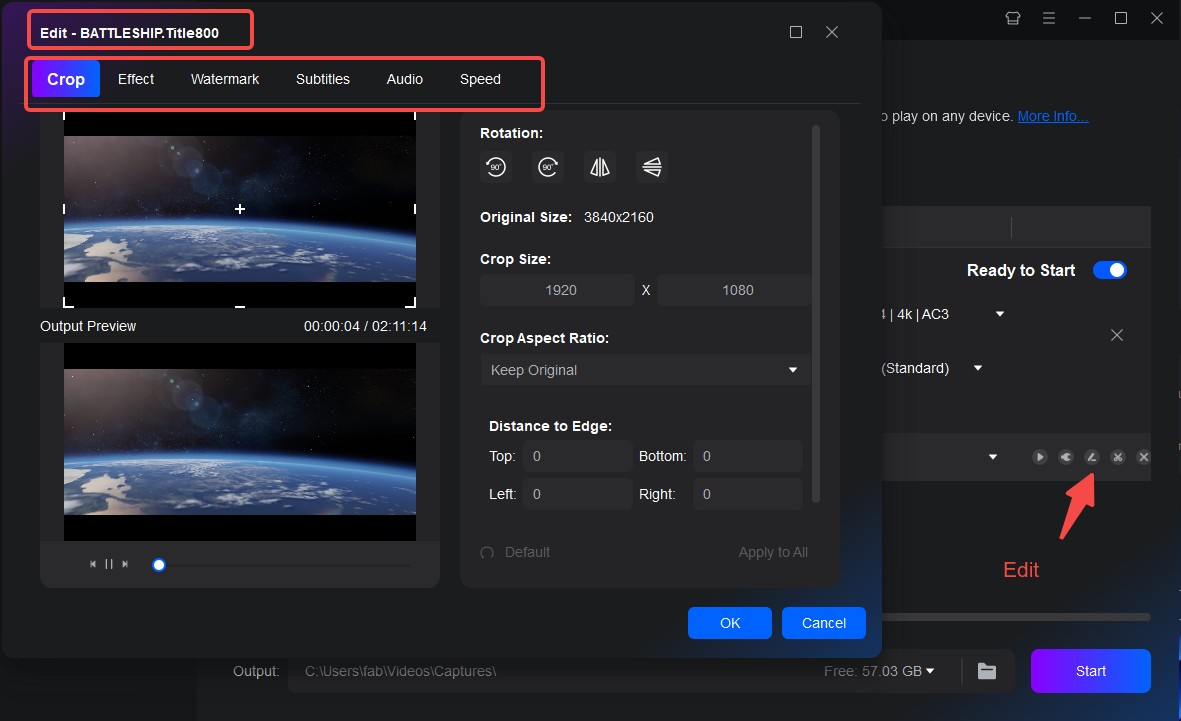
Task: Confirm edits with OK button
Action: (730, 623)
